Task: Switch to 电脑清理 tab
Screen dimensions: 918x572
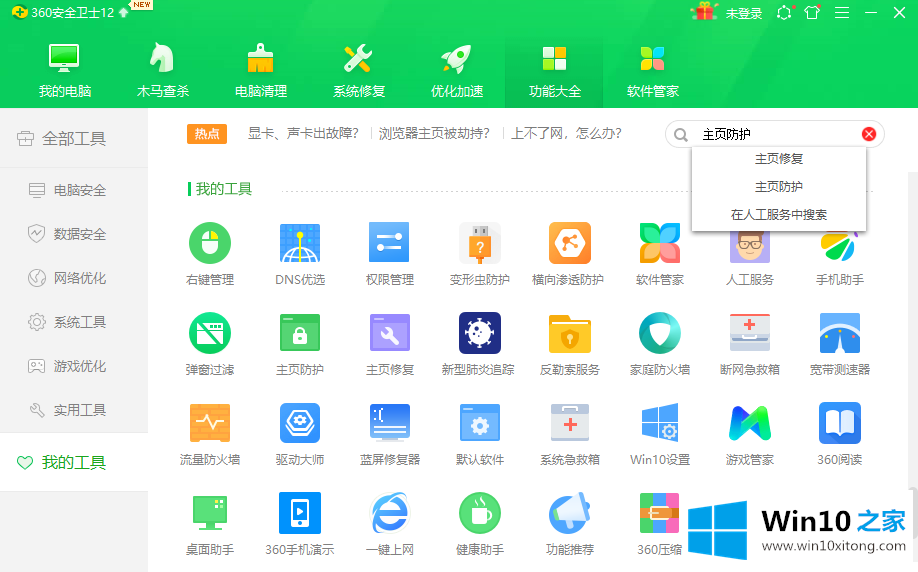Action: 261,70
